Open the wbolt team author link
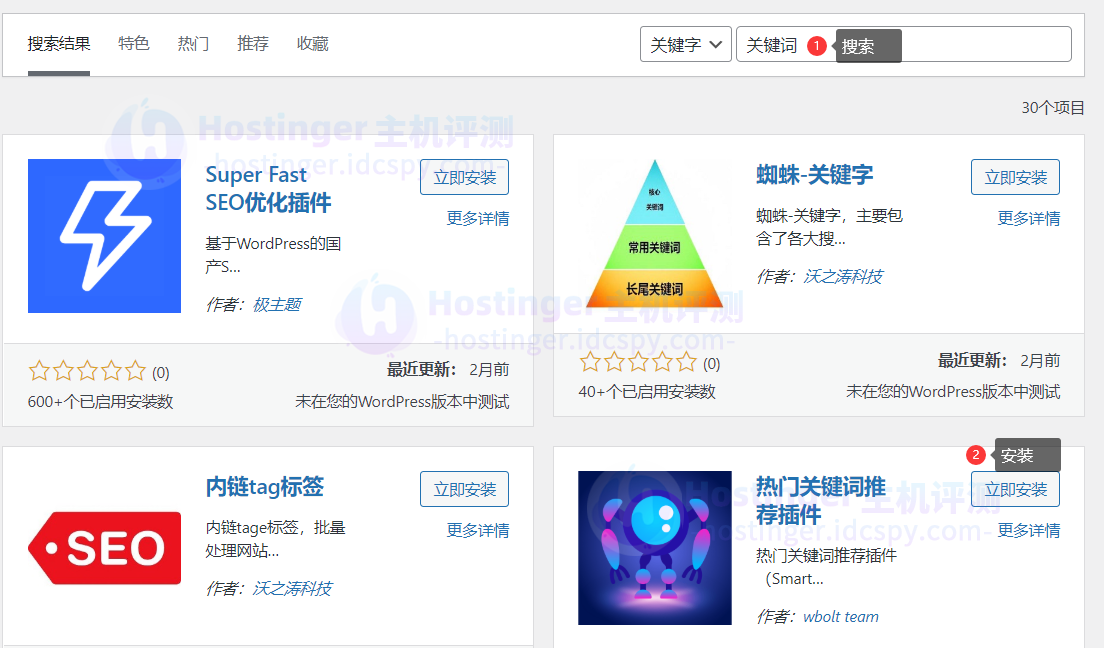Viewport: 1104px width, 648px height. (x=840, y=616)
